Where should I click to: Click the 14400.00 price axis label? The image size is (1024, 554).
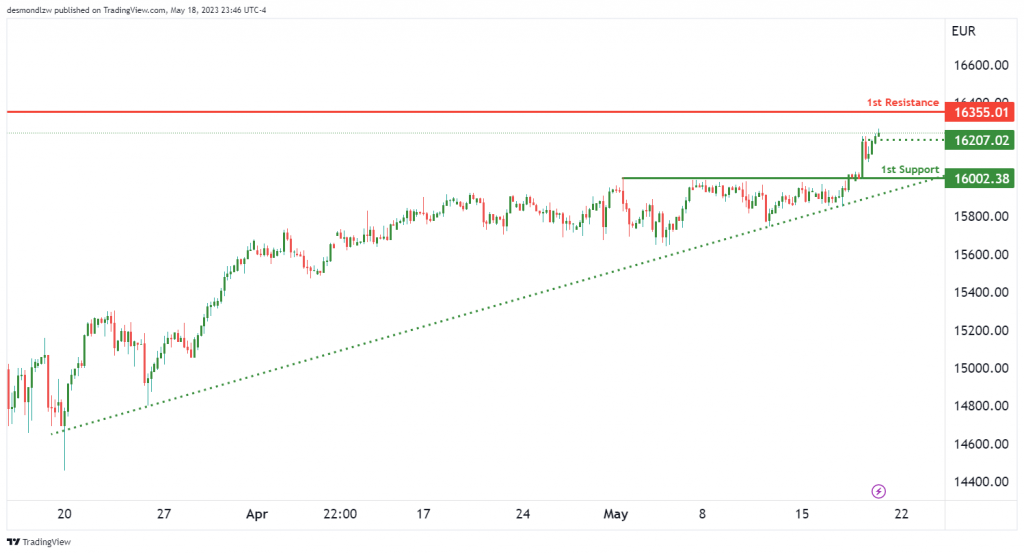coord(981,482)
